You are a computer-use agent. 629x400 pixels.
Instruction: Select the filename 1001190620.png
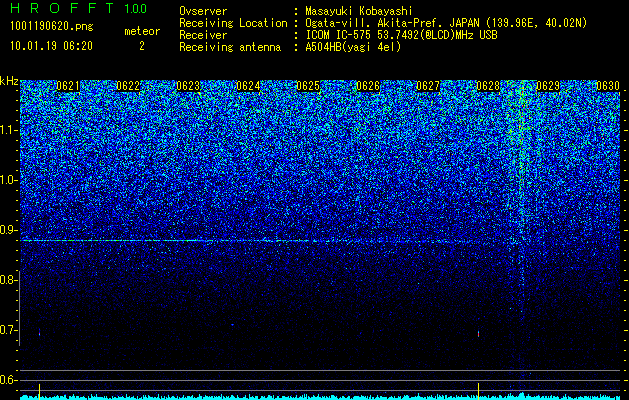[52, 27]
